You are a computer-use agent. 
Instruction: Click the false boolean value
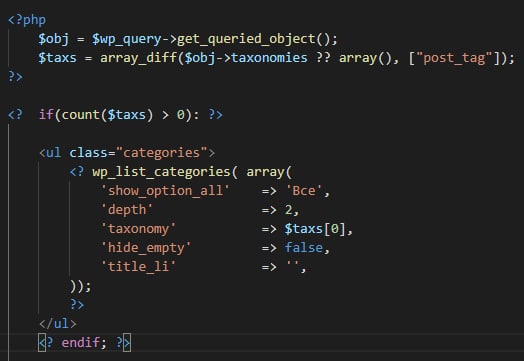[304, 248]
